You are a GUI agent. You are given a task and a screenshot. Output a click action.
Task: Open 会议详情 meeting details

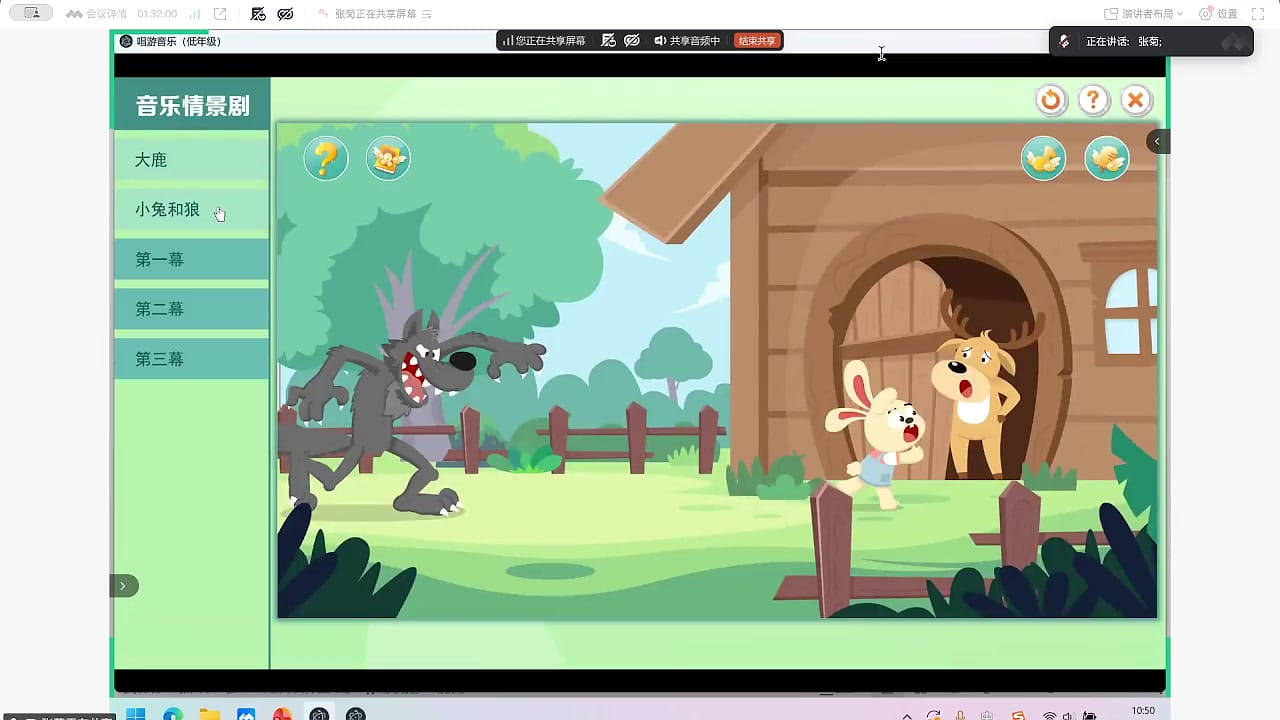[97, 14]
